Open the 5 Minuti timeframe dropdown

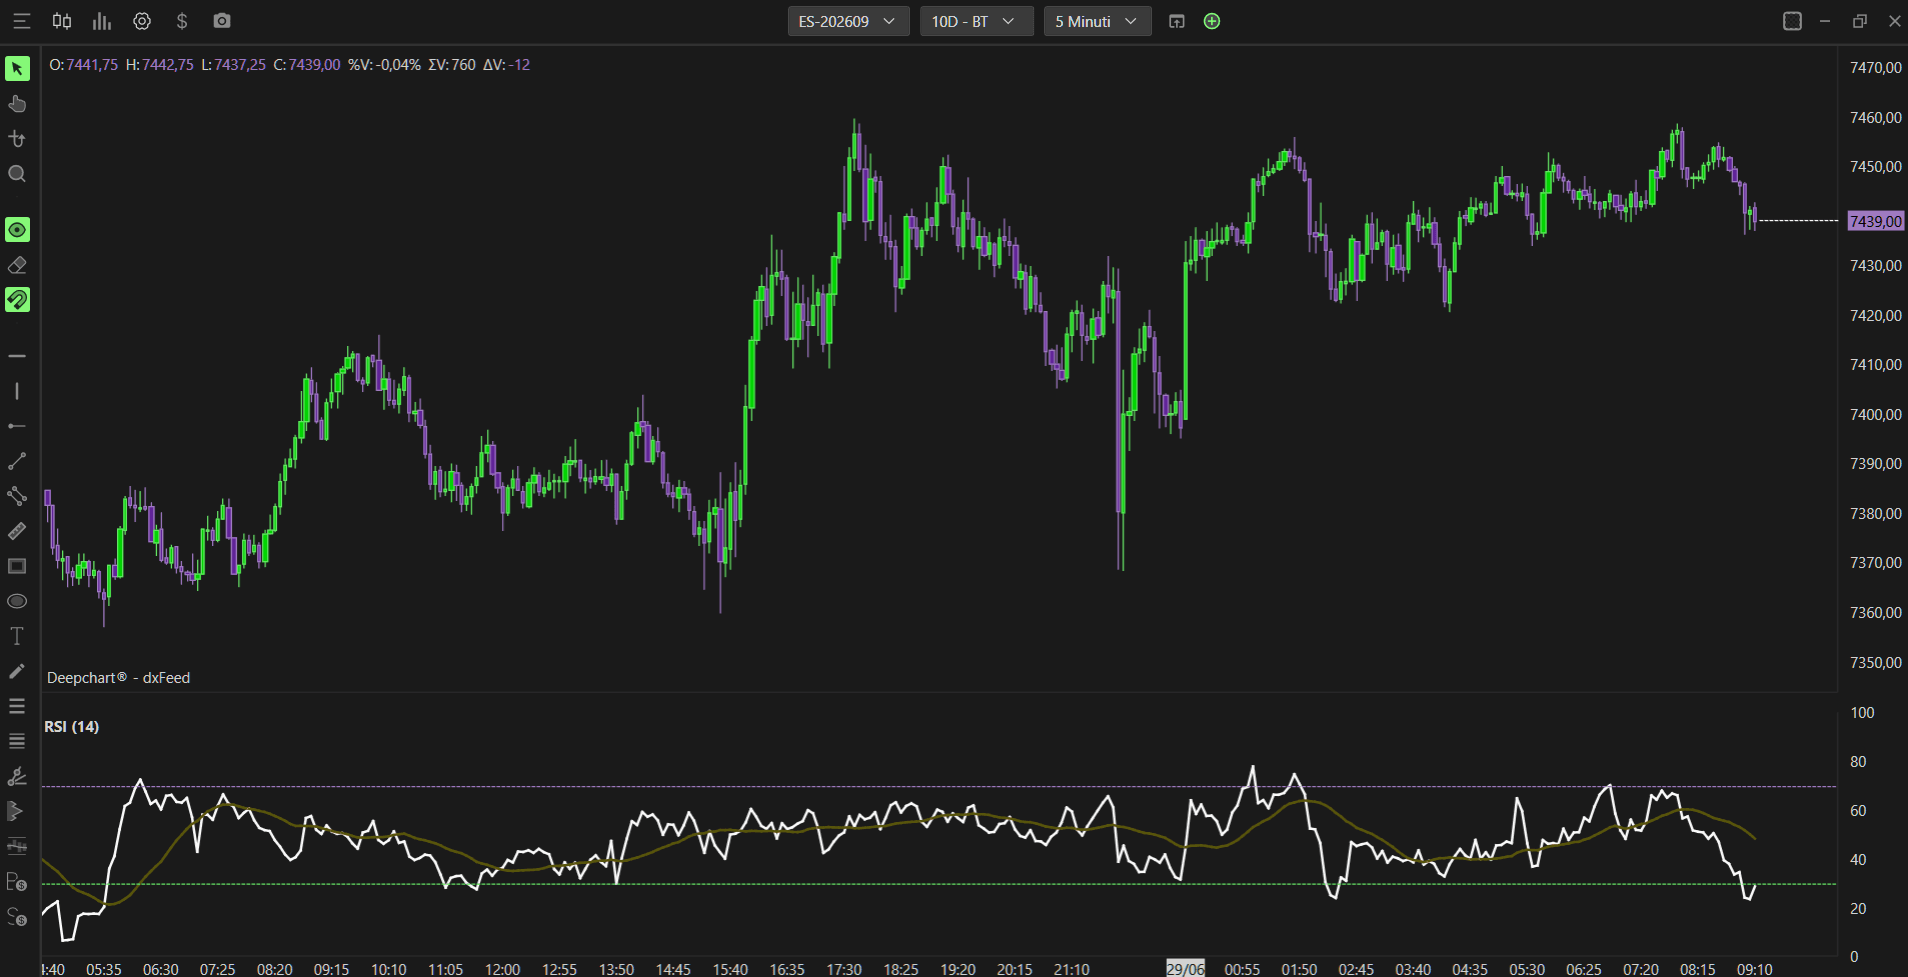pyautogui.click(x=1097, y=21)
